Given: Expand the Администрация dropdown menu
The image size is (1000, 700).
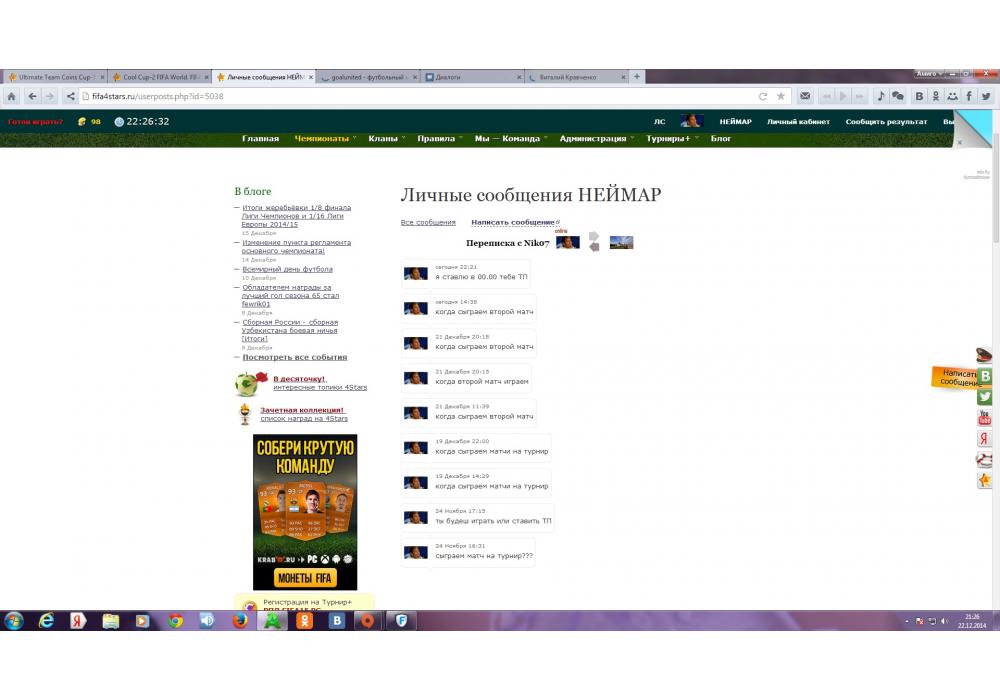Looking at the screenshot, I should point(595,139).
